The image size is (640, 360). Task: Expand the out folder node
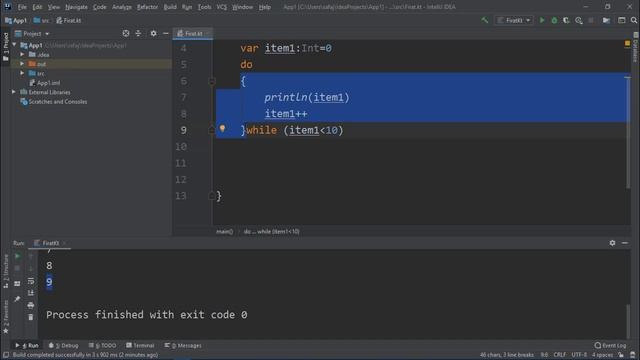(22, 64)
